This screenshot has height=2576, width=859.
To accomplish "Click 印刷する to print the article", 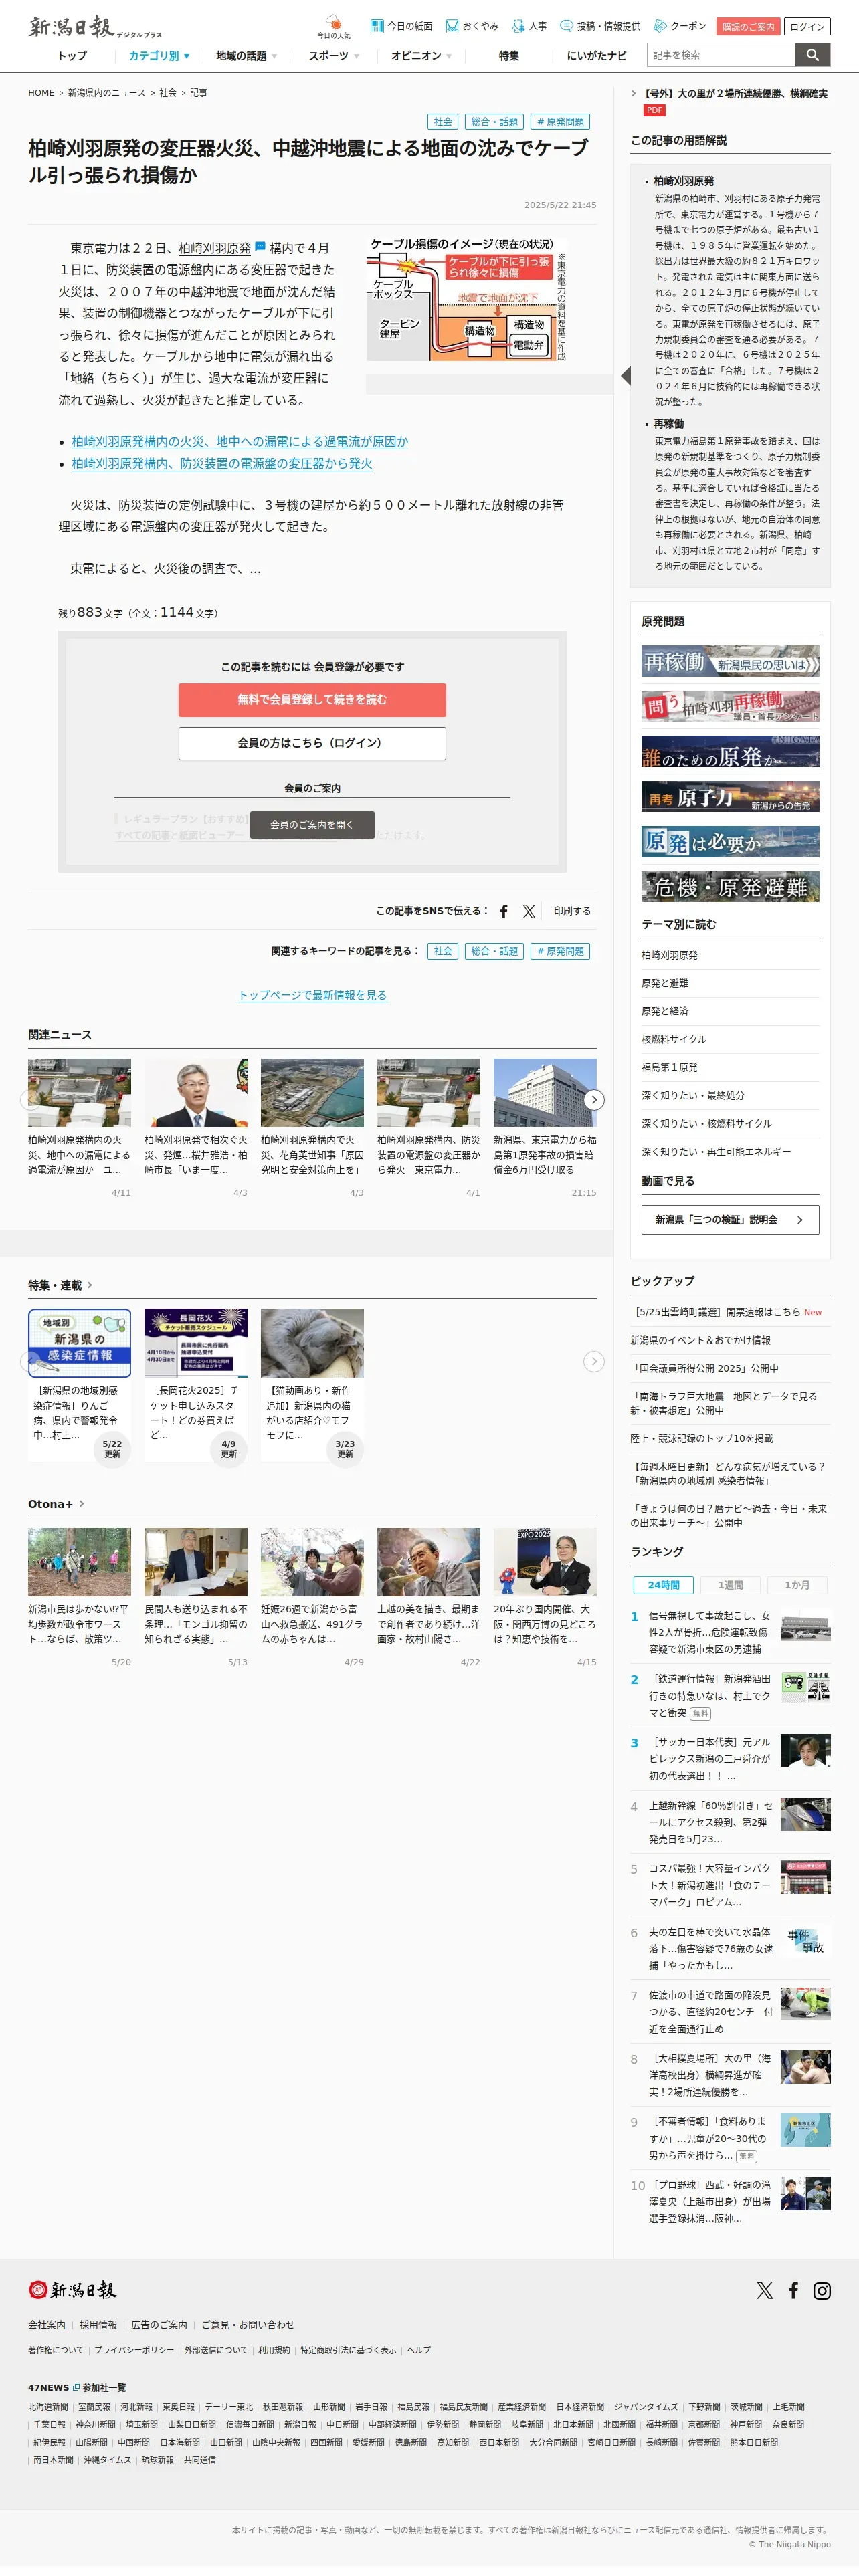I will (x=572, y=911).
